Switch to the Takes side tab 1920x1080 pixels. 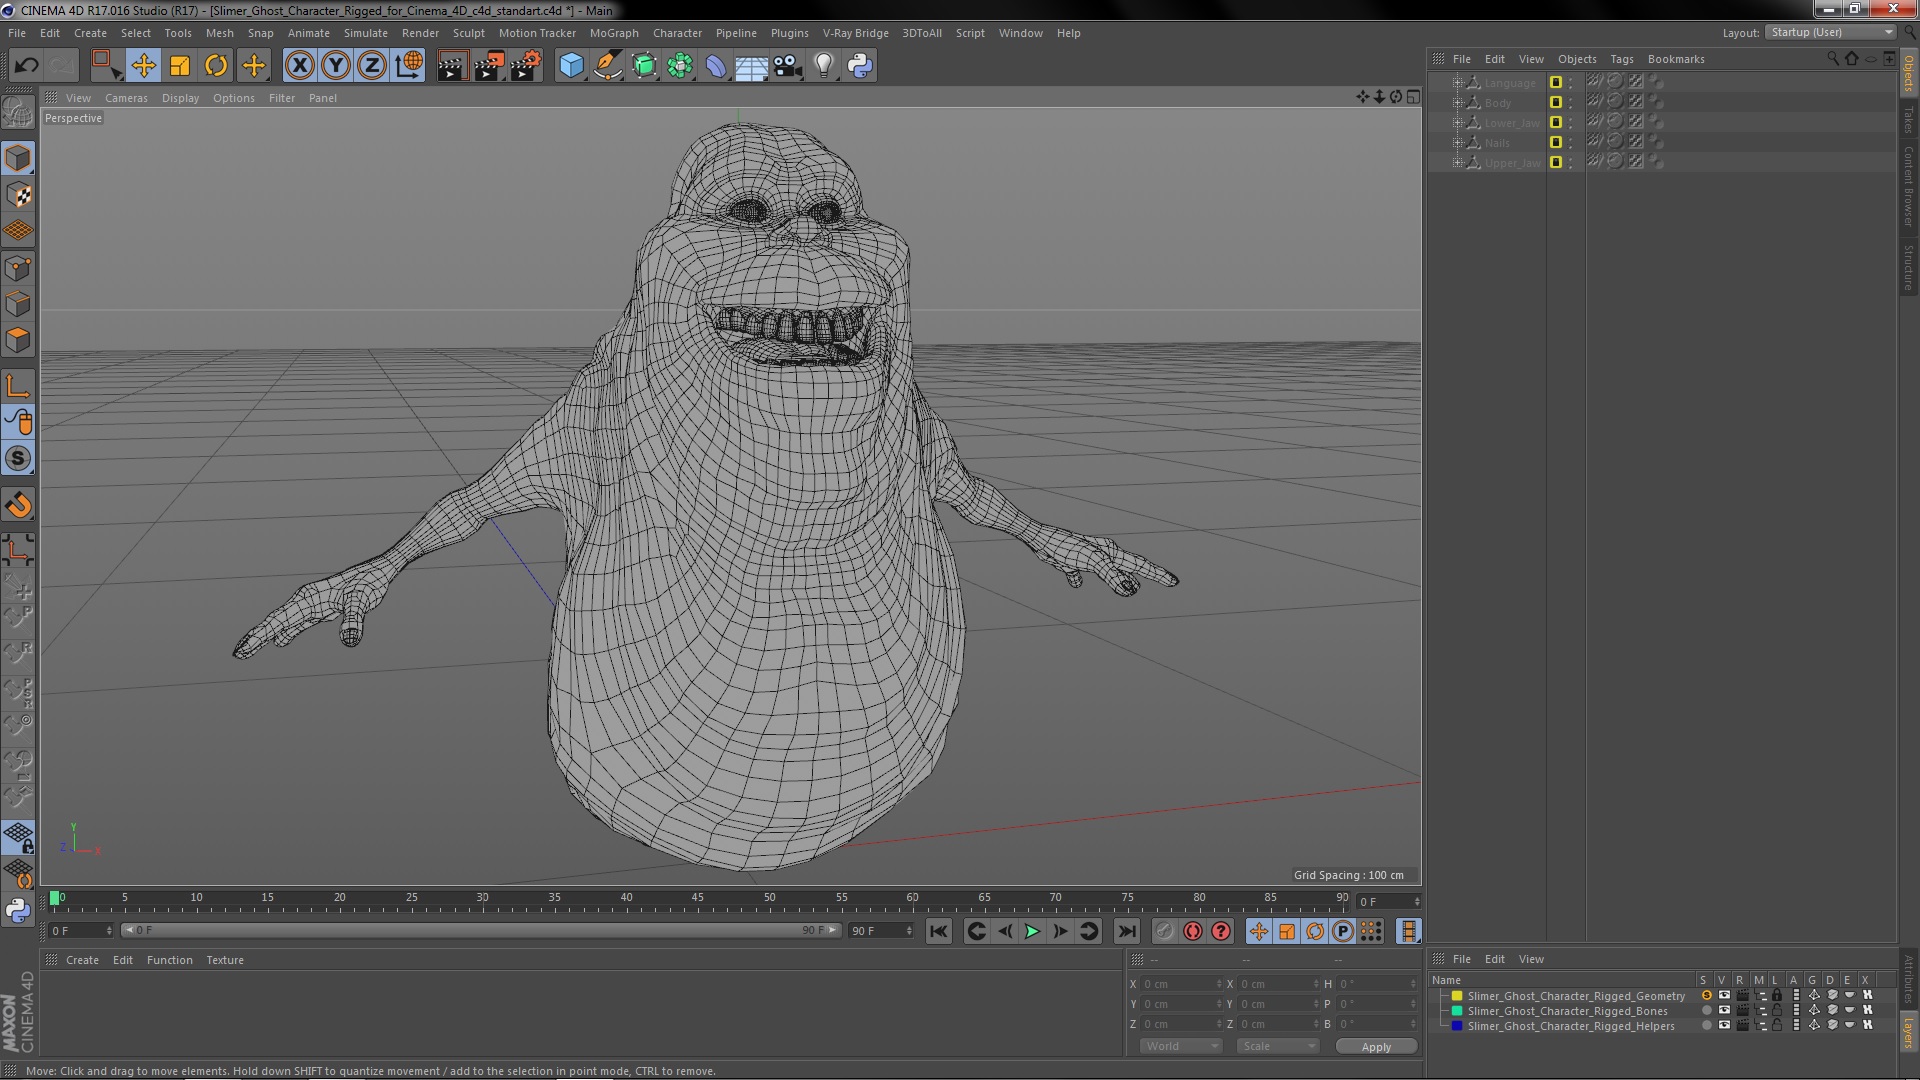(x=1909, y=120)
